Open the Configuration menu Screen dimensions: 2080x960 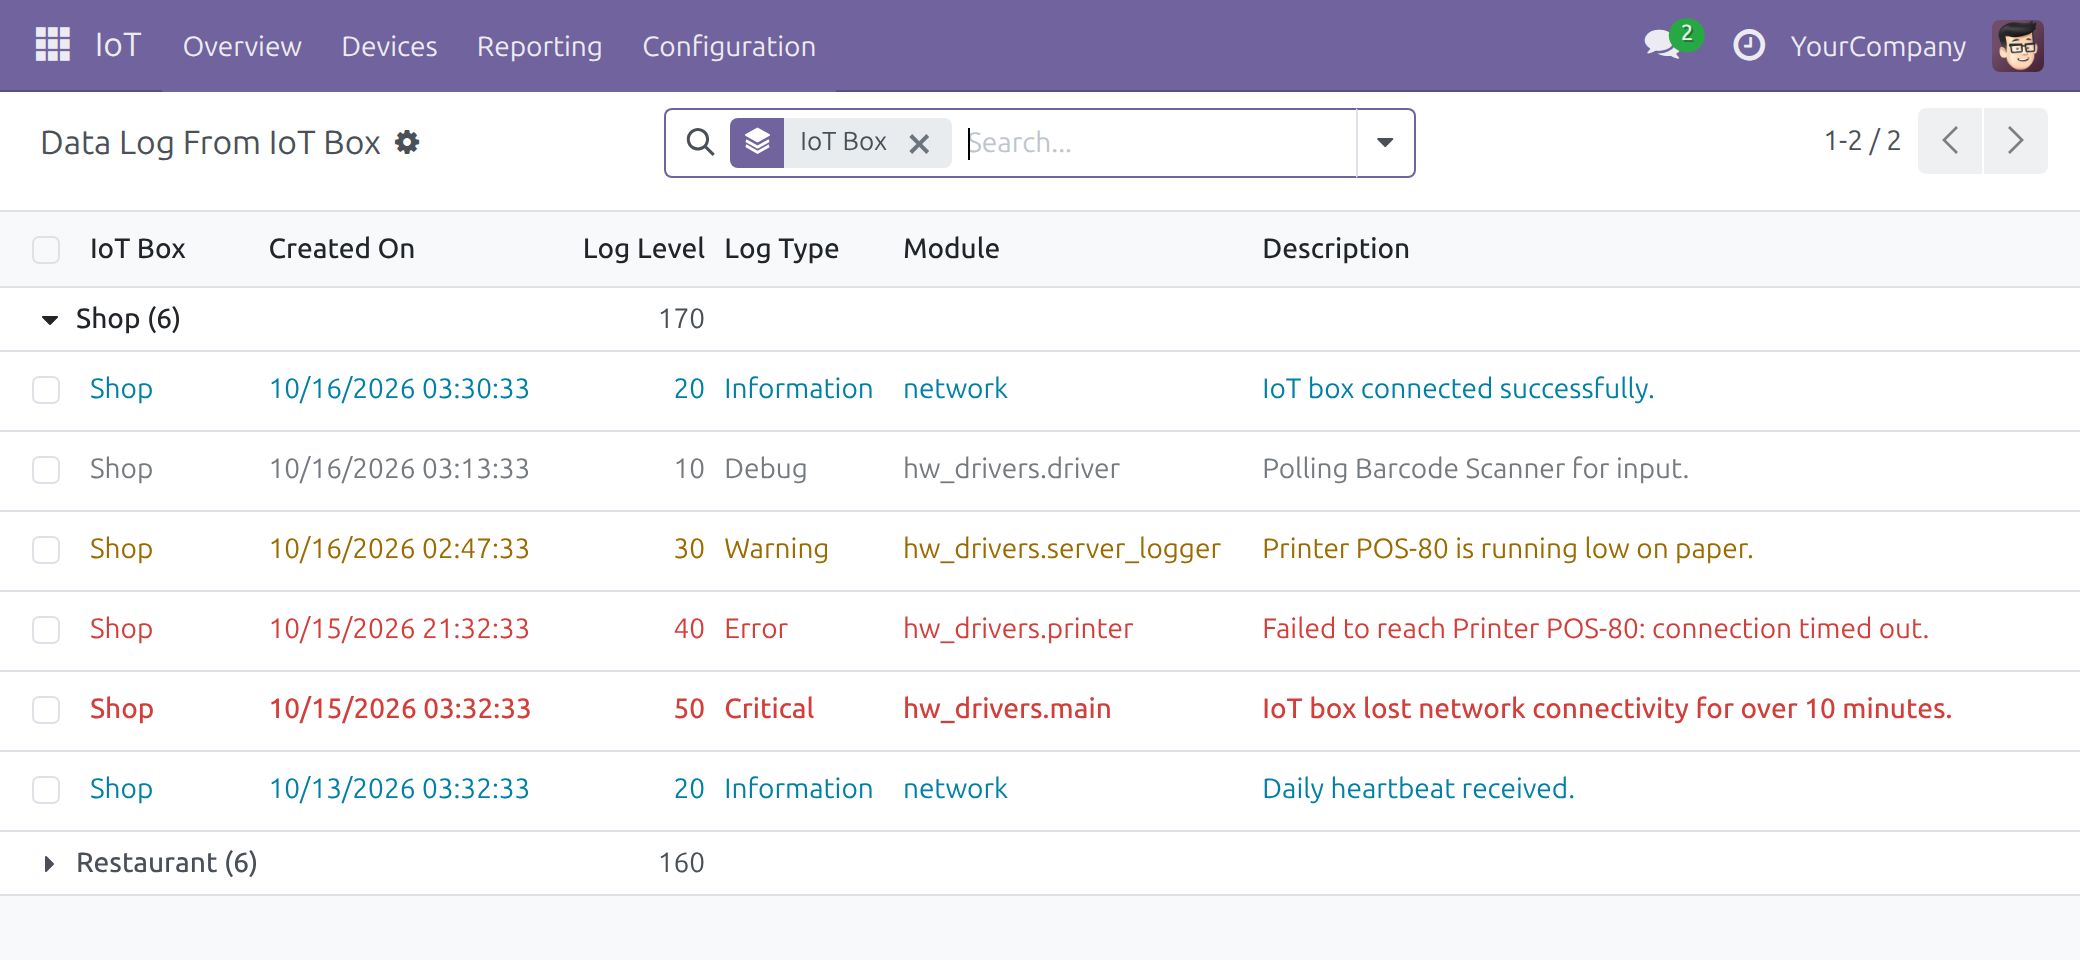(x=729, y=46)
